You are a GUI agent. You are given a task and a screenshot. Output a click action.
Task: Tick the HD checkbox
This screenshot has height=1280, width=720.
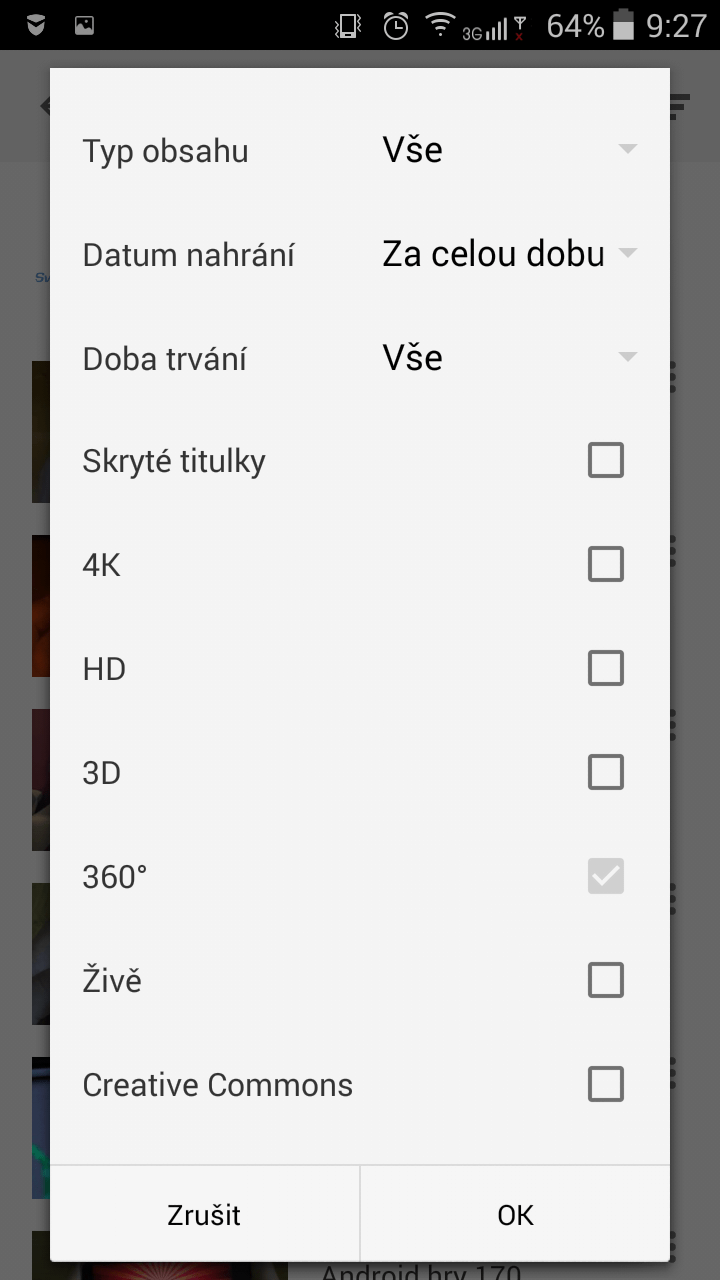click(606, 669)
